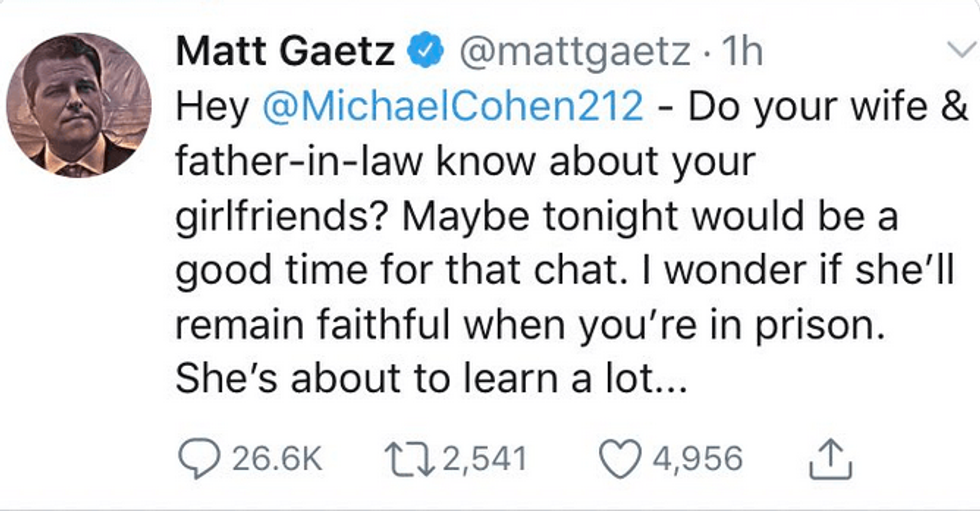
Task: Open the tweet author's profile picture
Action: 78,106
